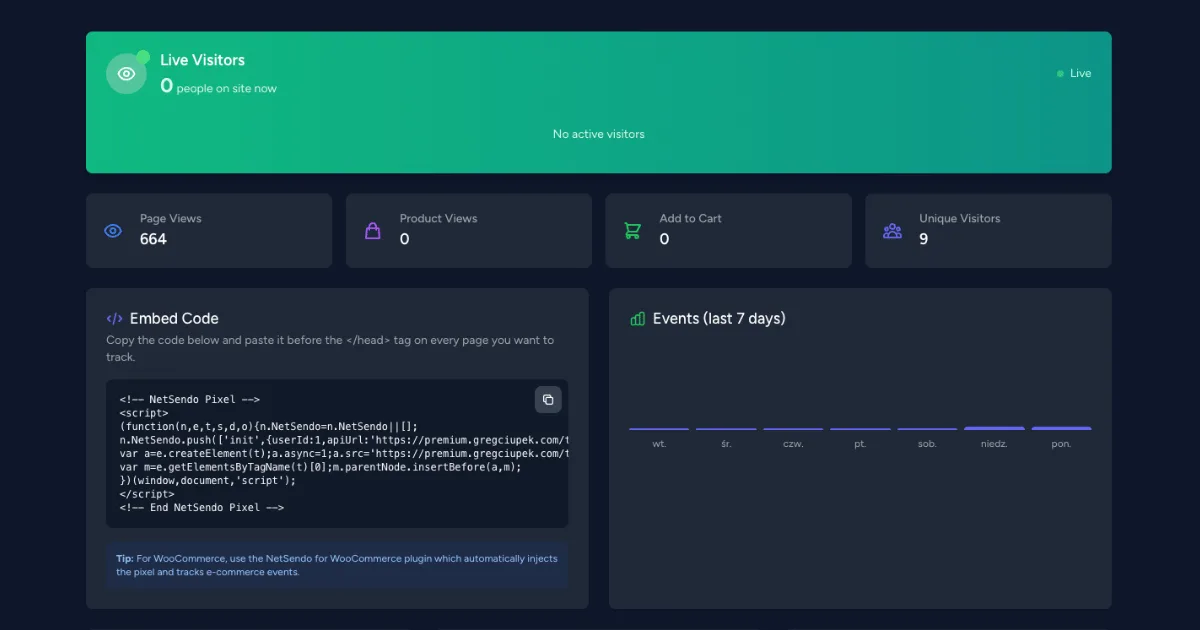Screen dimensions: 1200x630
Task: Open the Product Views stat card
Action: (x=469, y=231)
